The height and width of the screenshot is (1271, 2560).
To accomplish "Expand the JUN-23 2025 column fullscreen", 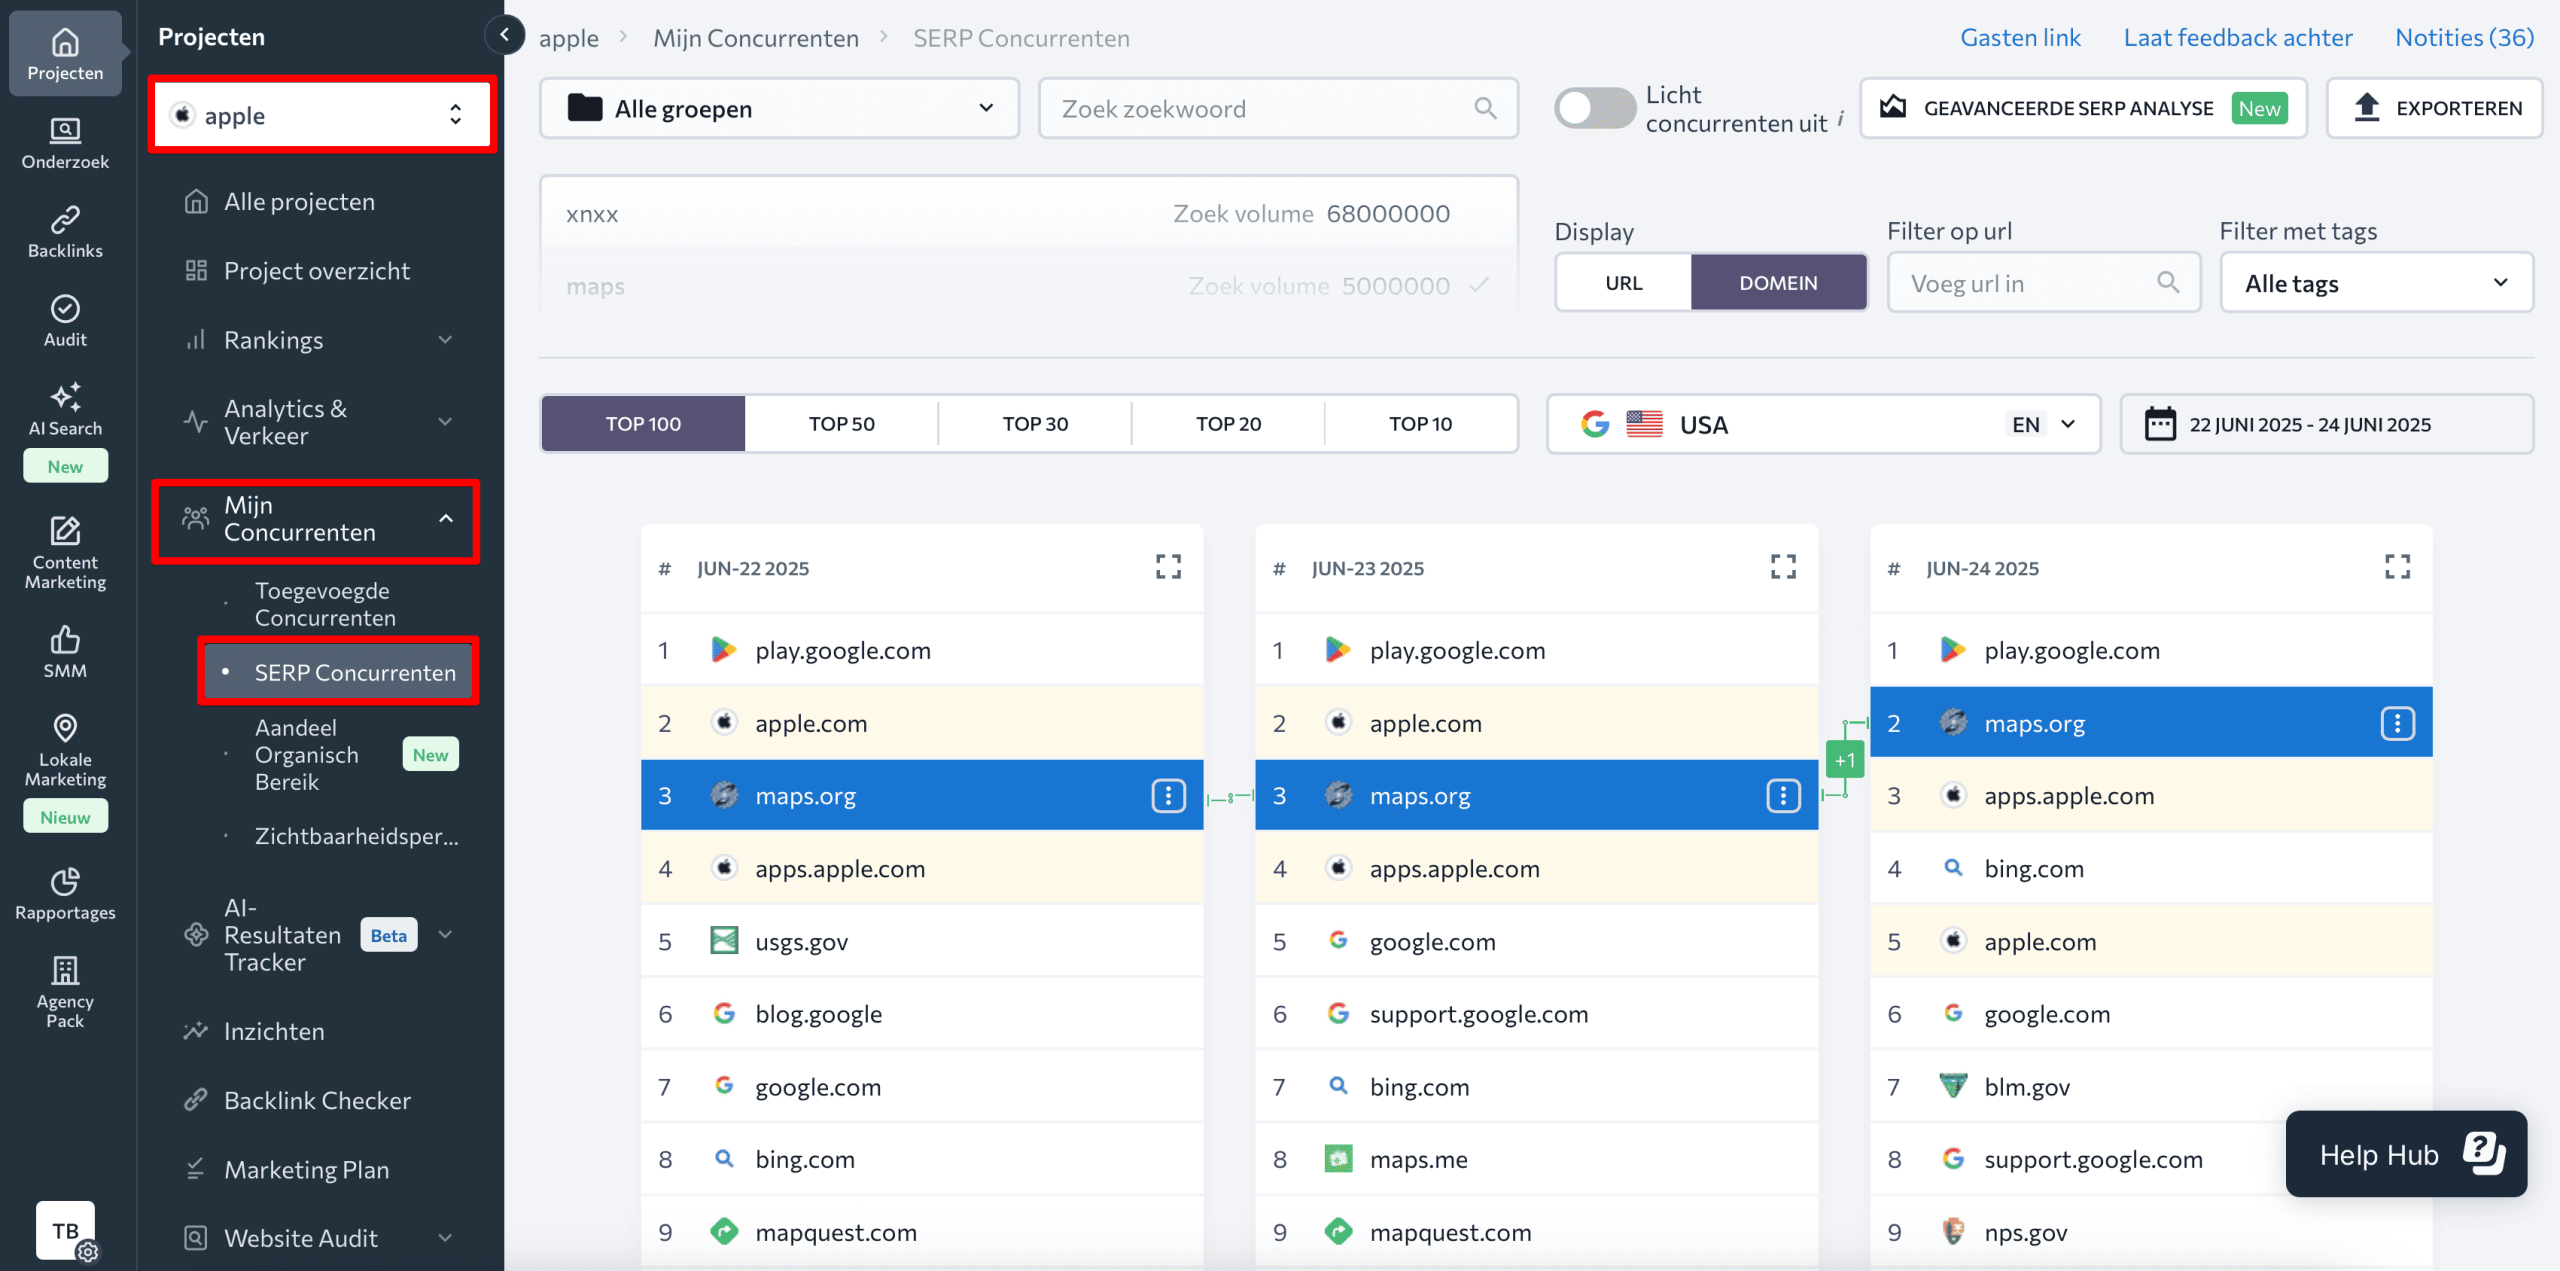I will [1783, 567].
